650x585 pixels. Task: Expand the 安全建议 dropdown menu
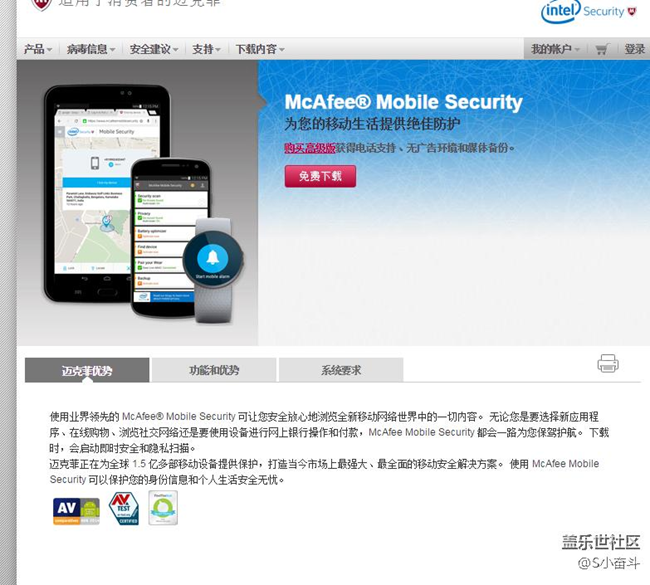click(x=154, y=49)
